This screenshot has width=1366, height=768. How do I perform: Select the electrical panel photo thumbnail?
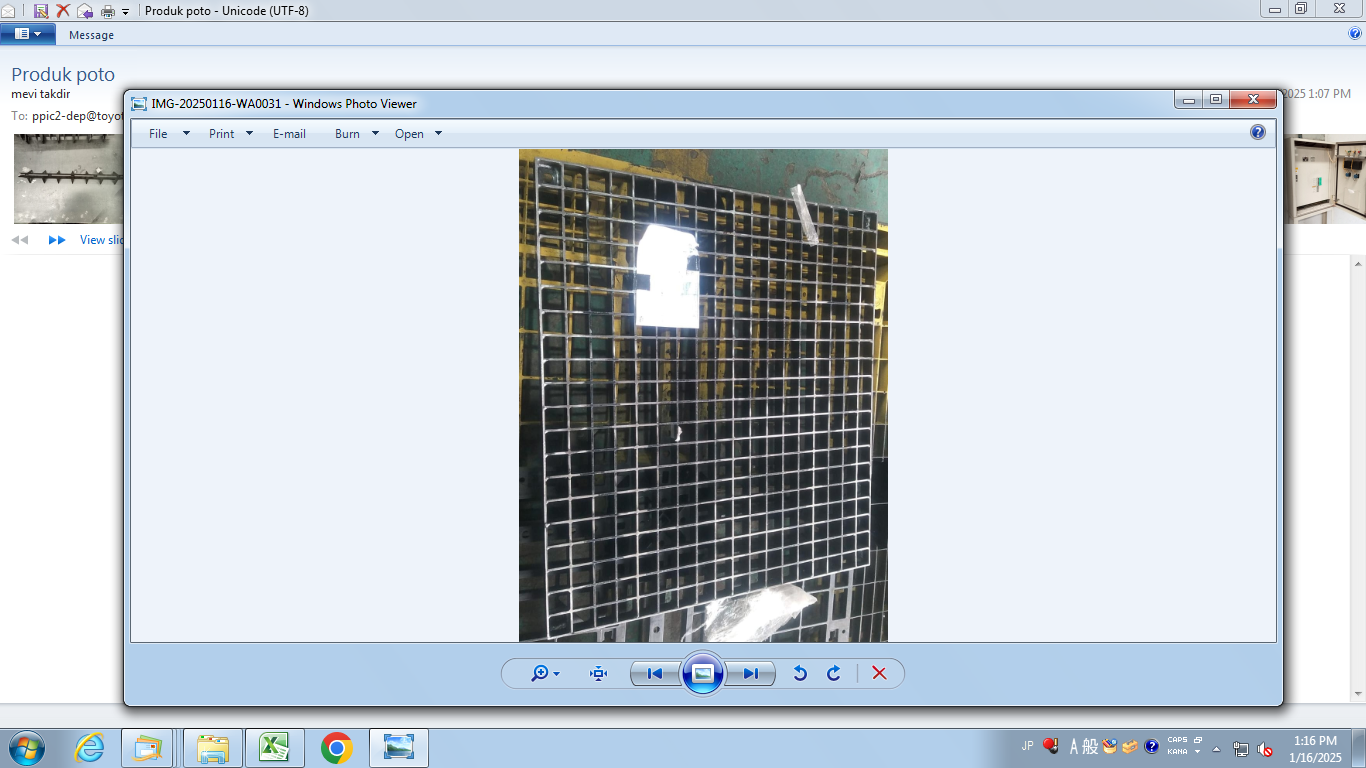coord(1323,179)
